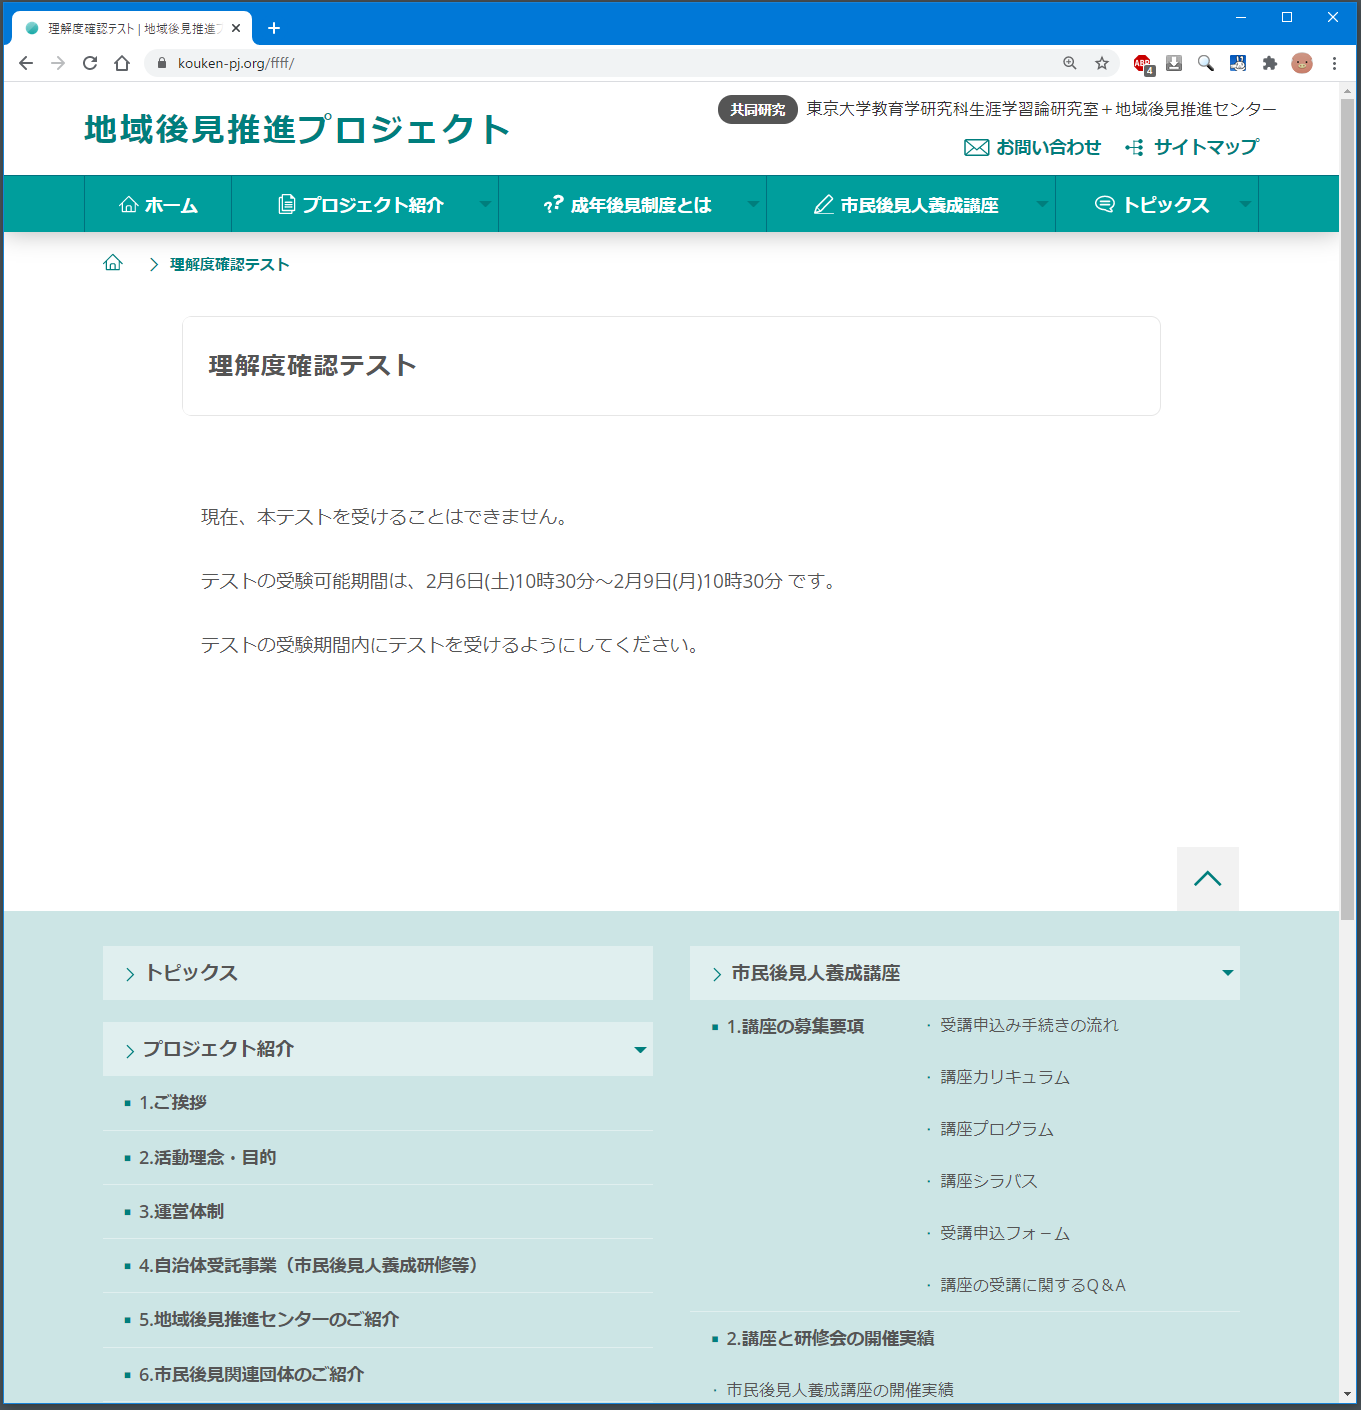Bookmark this page with star icon
Screen dimensions: 1361x1410
pos(1102,63)
